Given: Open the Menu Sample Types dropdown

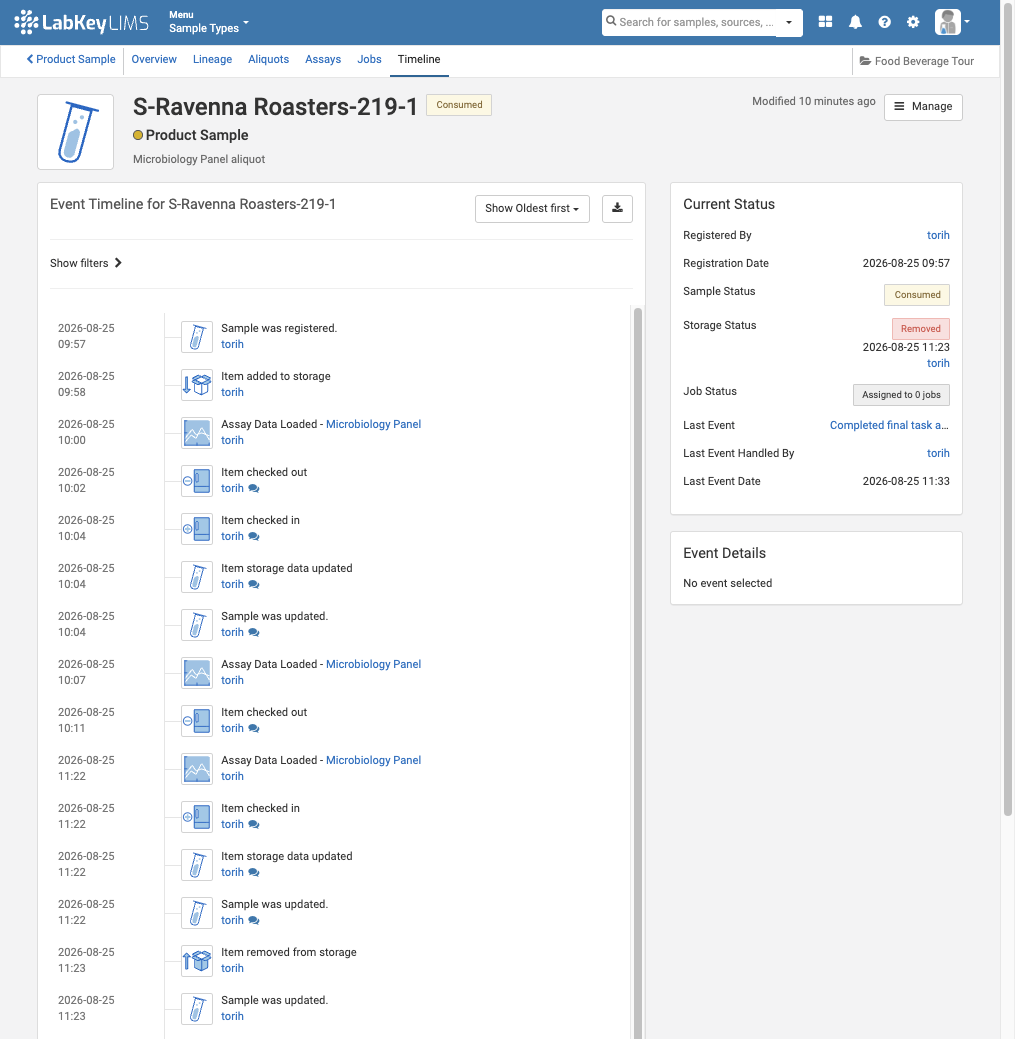Looking at the screenshot, I should click(x=208, y=22).
